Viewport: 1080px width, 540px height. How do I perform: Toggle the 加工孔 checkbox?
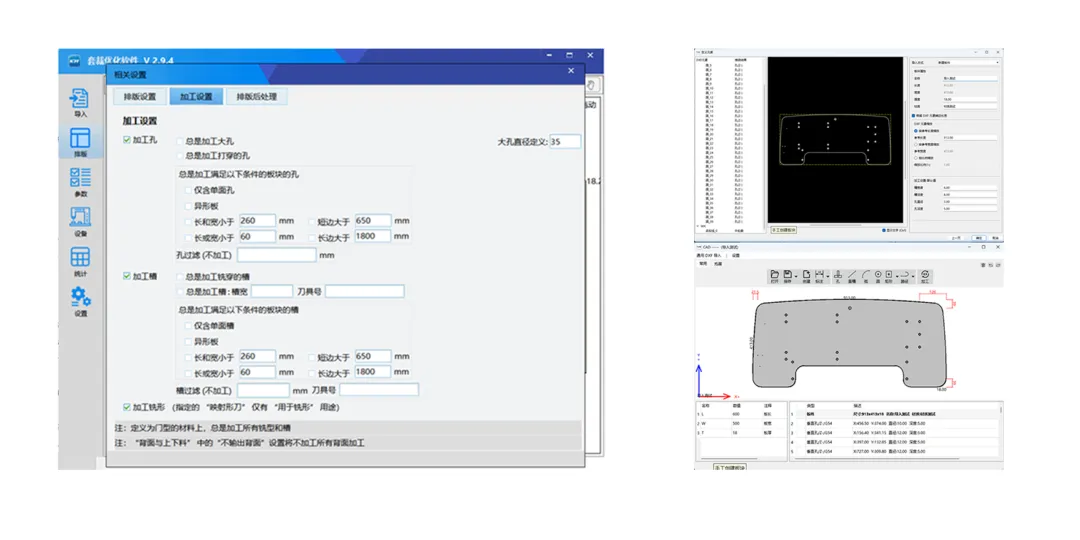coord(127,141)
